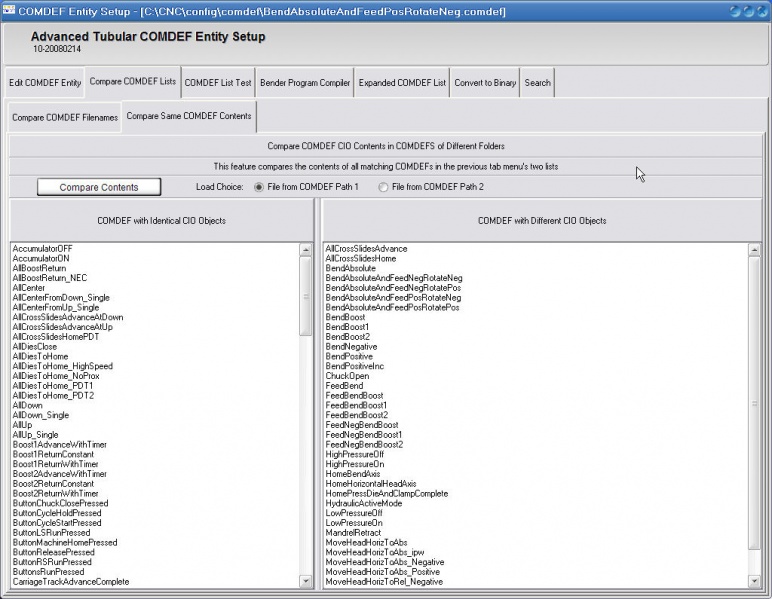Close the COMDEF Entity Setup window
The width and height of the screenshot is (772, 599).
click(760, 9)
